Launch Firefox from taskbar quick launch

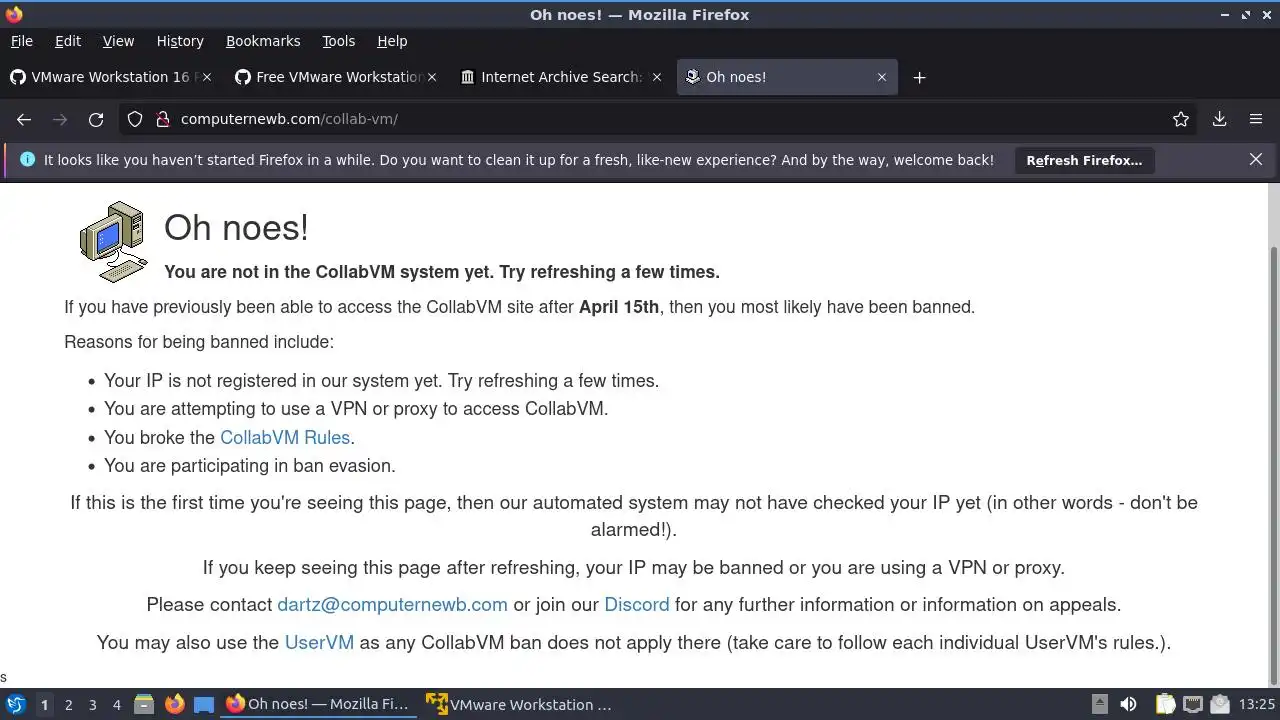coord(174,704)
